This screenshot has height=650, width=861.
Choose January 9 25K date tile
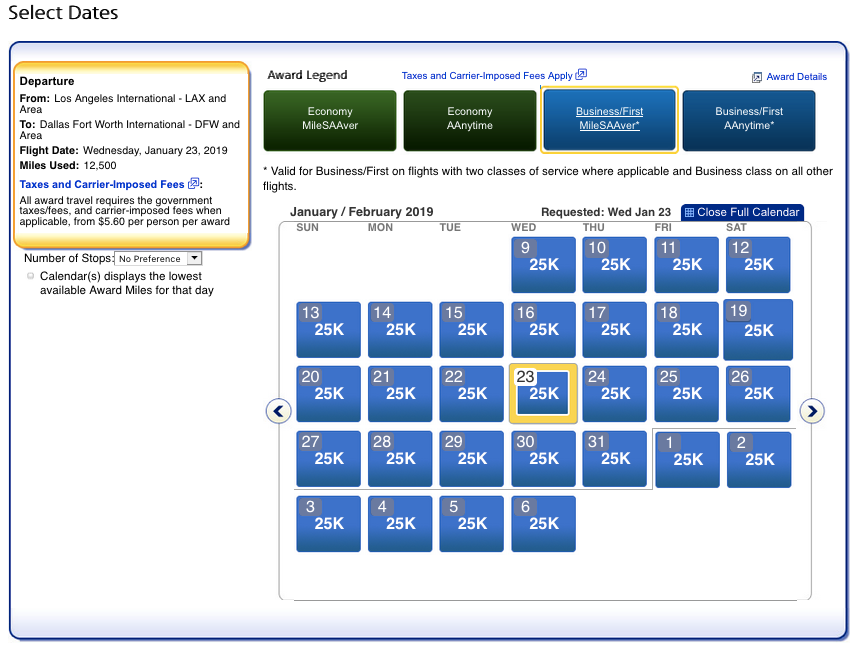pos(543,264)
